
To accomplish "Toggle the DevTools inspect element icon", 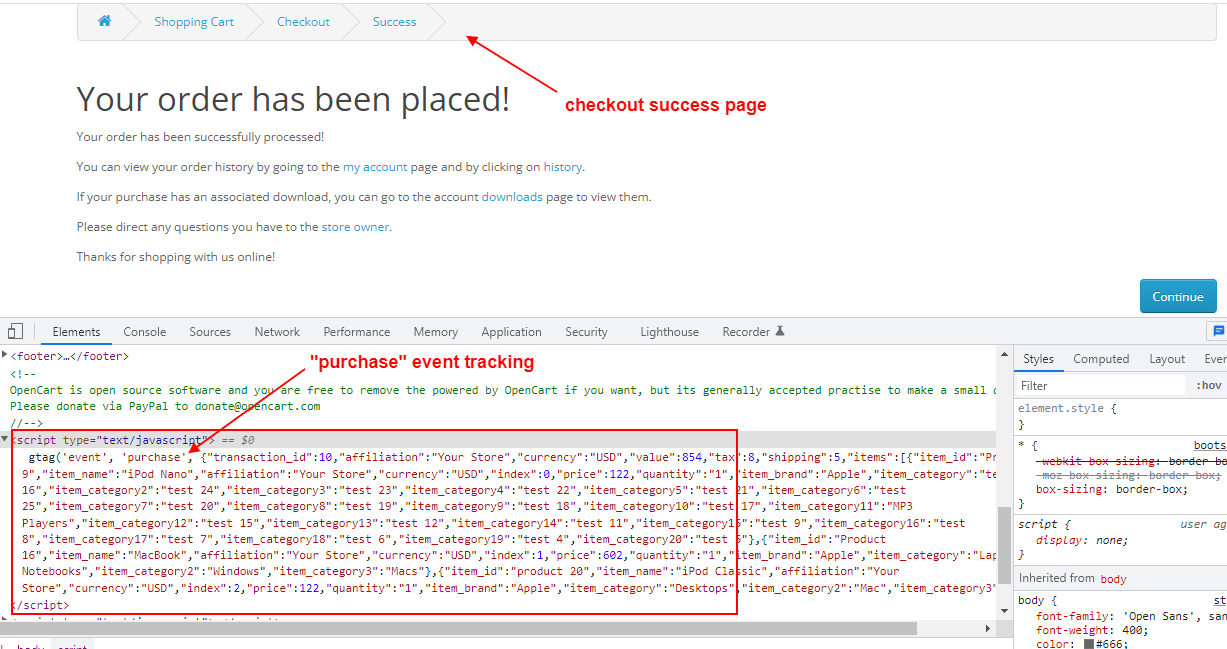I will click(x=15, y=331).
